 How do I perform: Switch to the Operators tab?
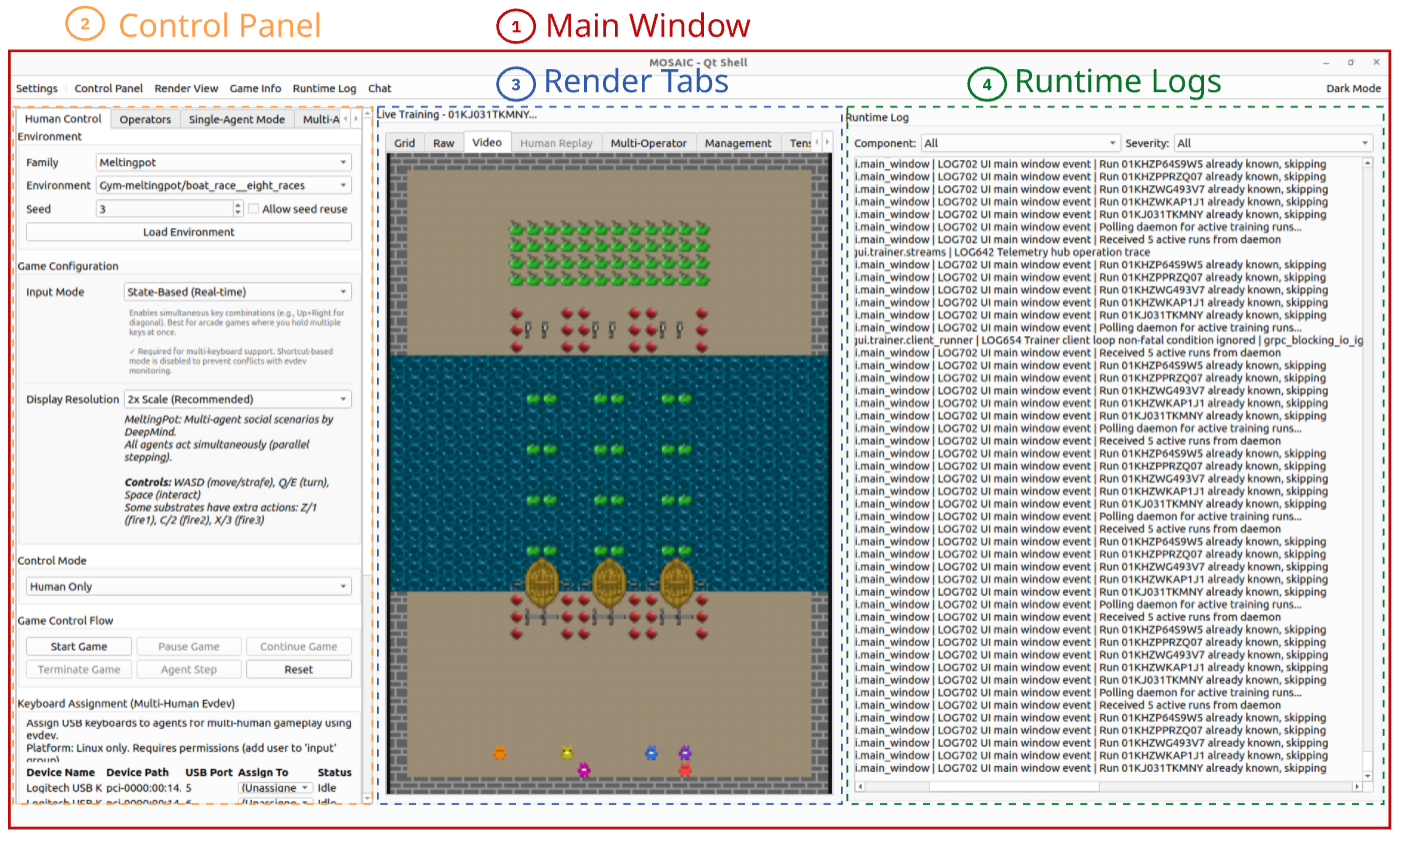tap(145, 119)
